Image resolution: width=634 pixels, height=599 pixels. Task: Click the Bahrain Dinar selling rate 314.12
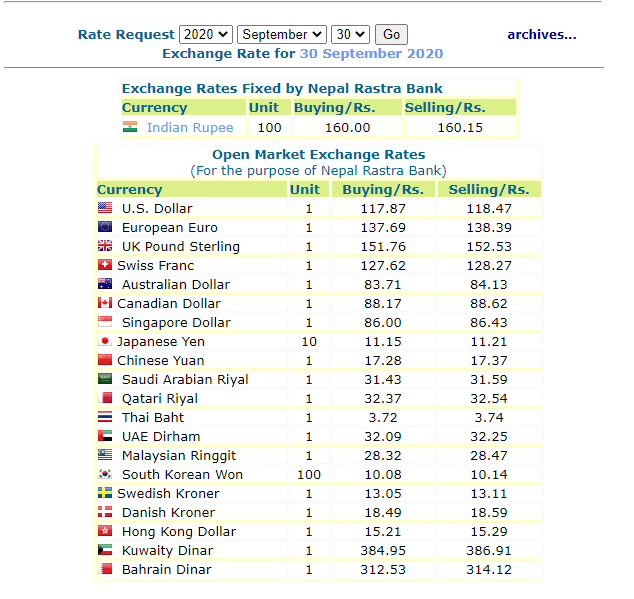(488, 569)
